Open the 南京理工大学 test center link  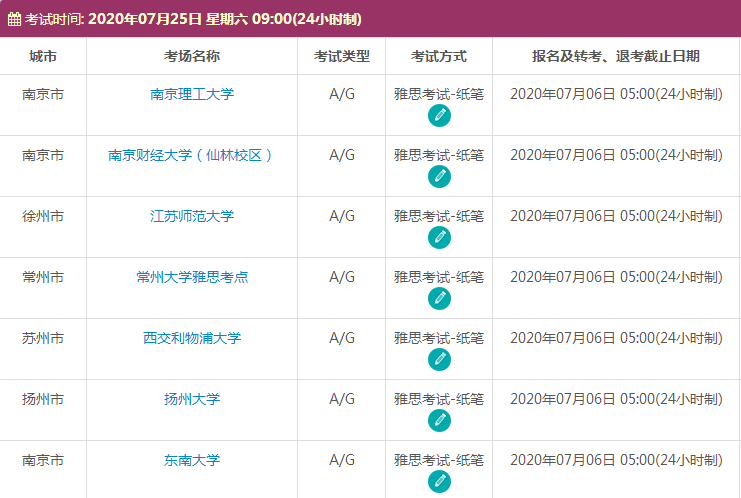pos(192,94)
